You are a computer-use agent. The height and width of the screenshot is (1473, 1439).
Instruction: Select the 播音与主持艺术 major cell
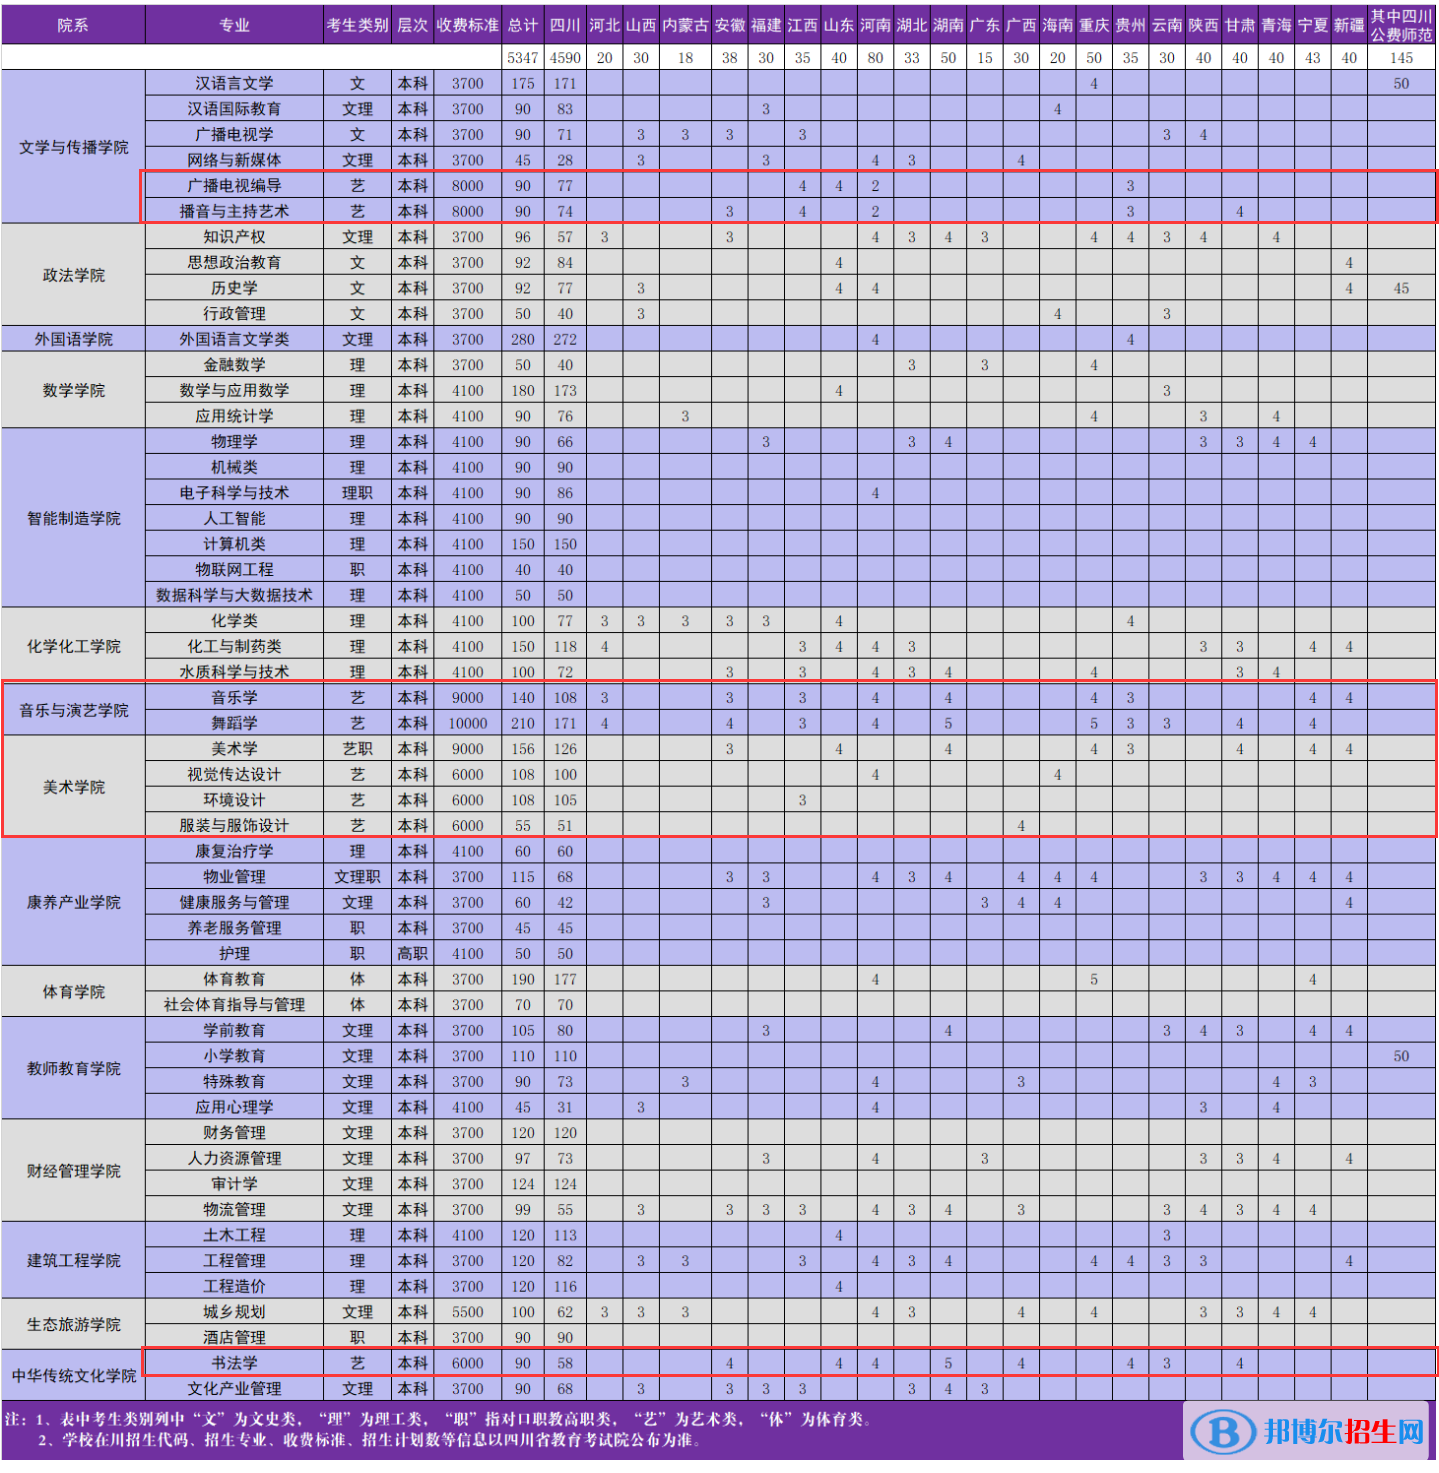pos(234,211)
